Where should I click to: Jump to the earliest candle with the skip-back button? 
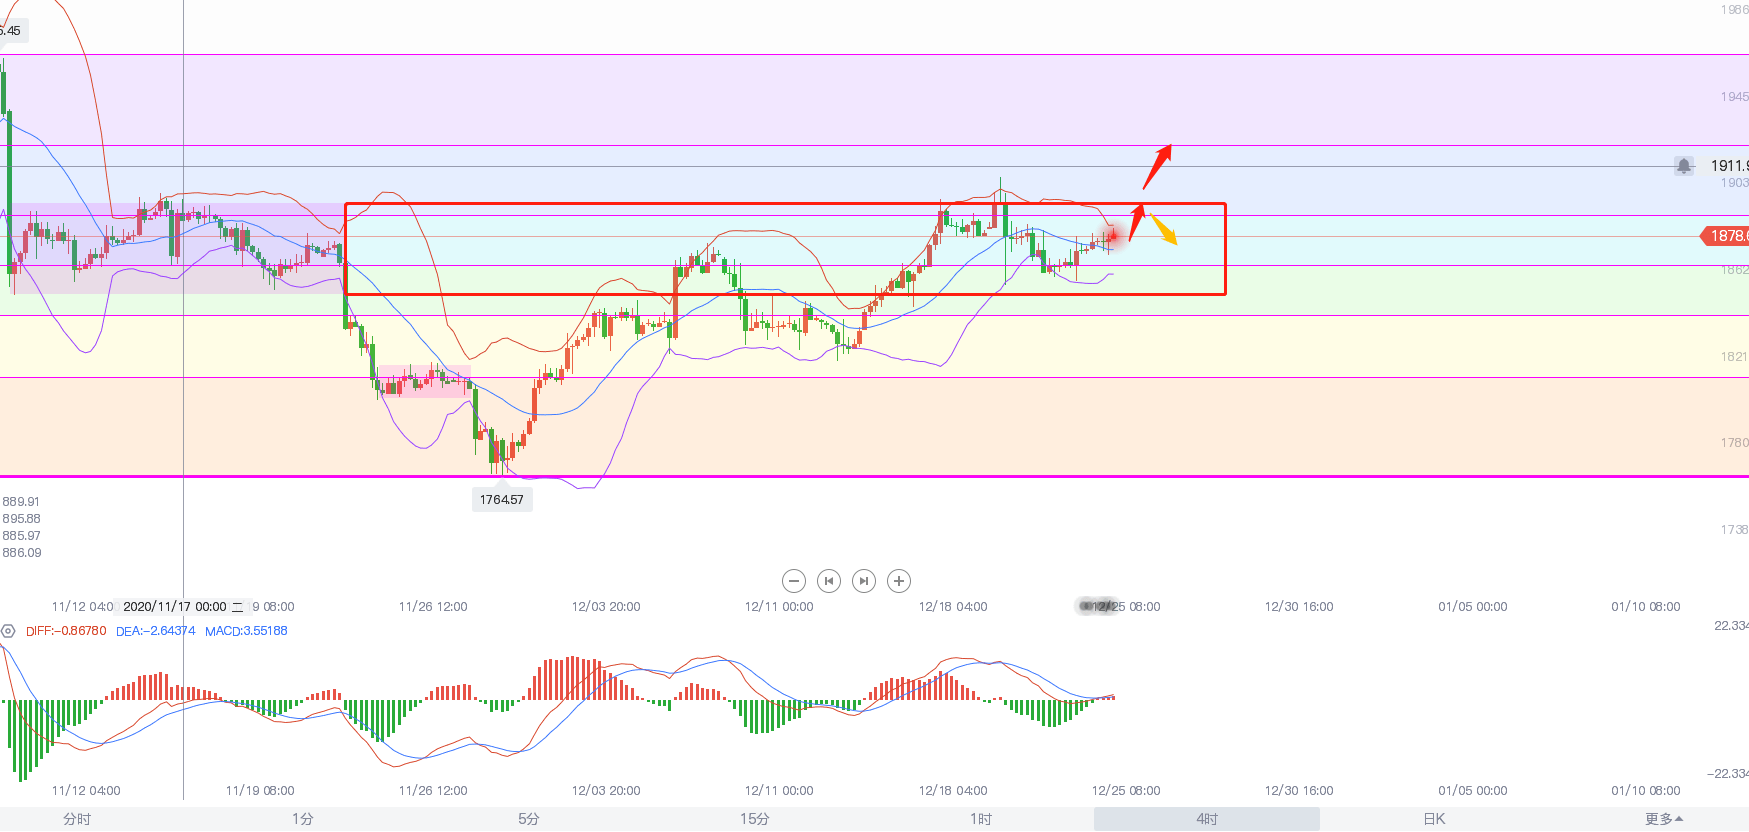click(829, 581)
